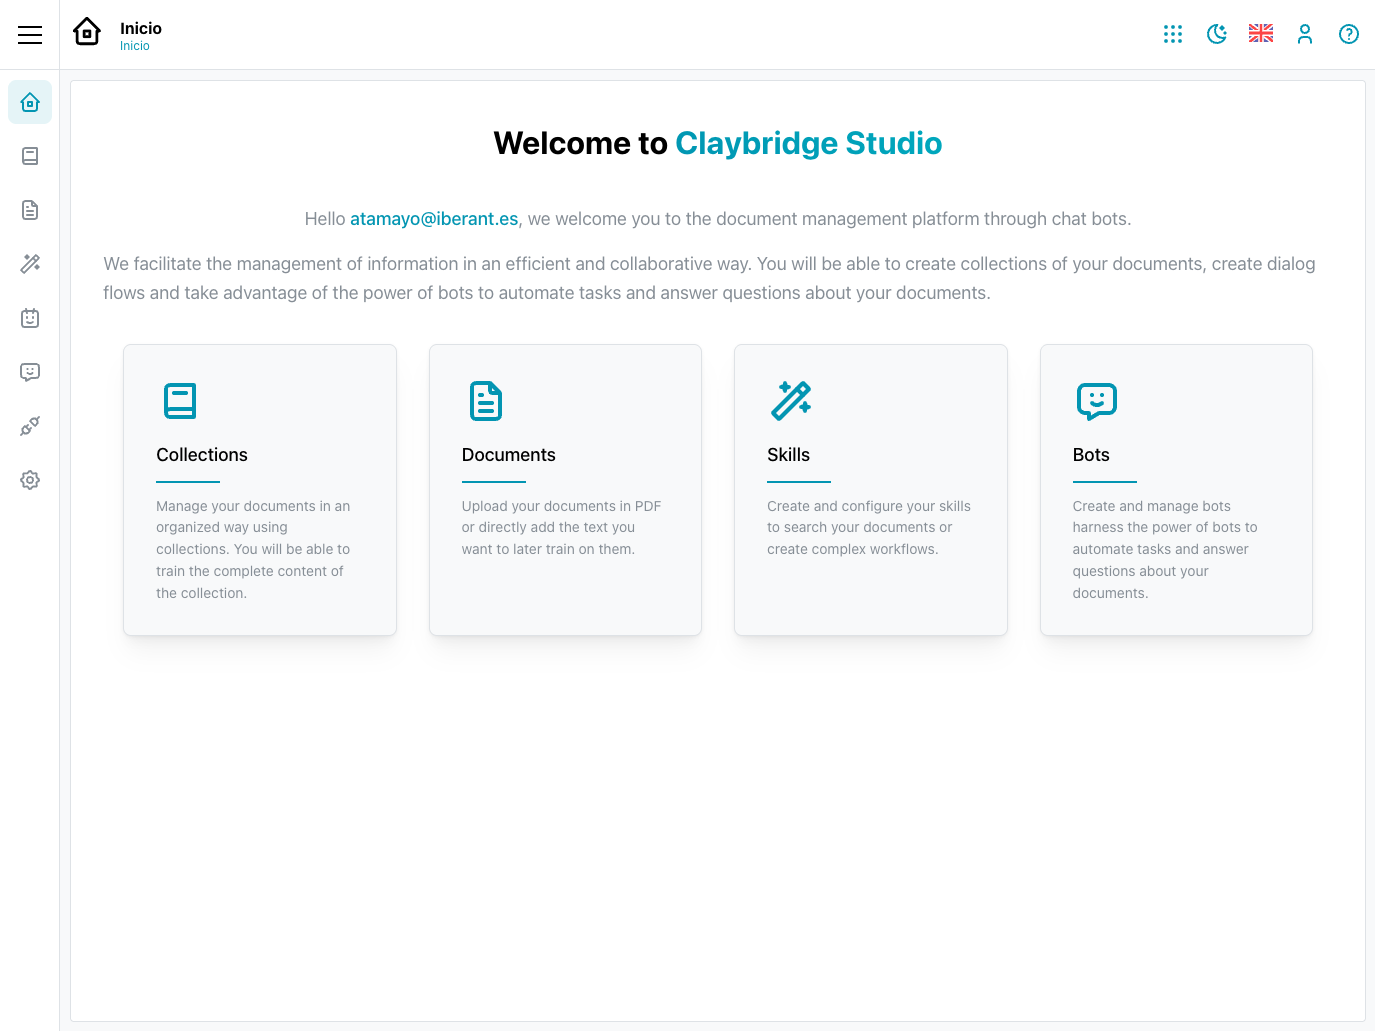Open Skills from the sidebar magic wand icon
1375x1031 pixels.
pyautogui.click(x=30, y=264)
